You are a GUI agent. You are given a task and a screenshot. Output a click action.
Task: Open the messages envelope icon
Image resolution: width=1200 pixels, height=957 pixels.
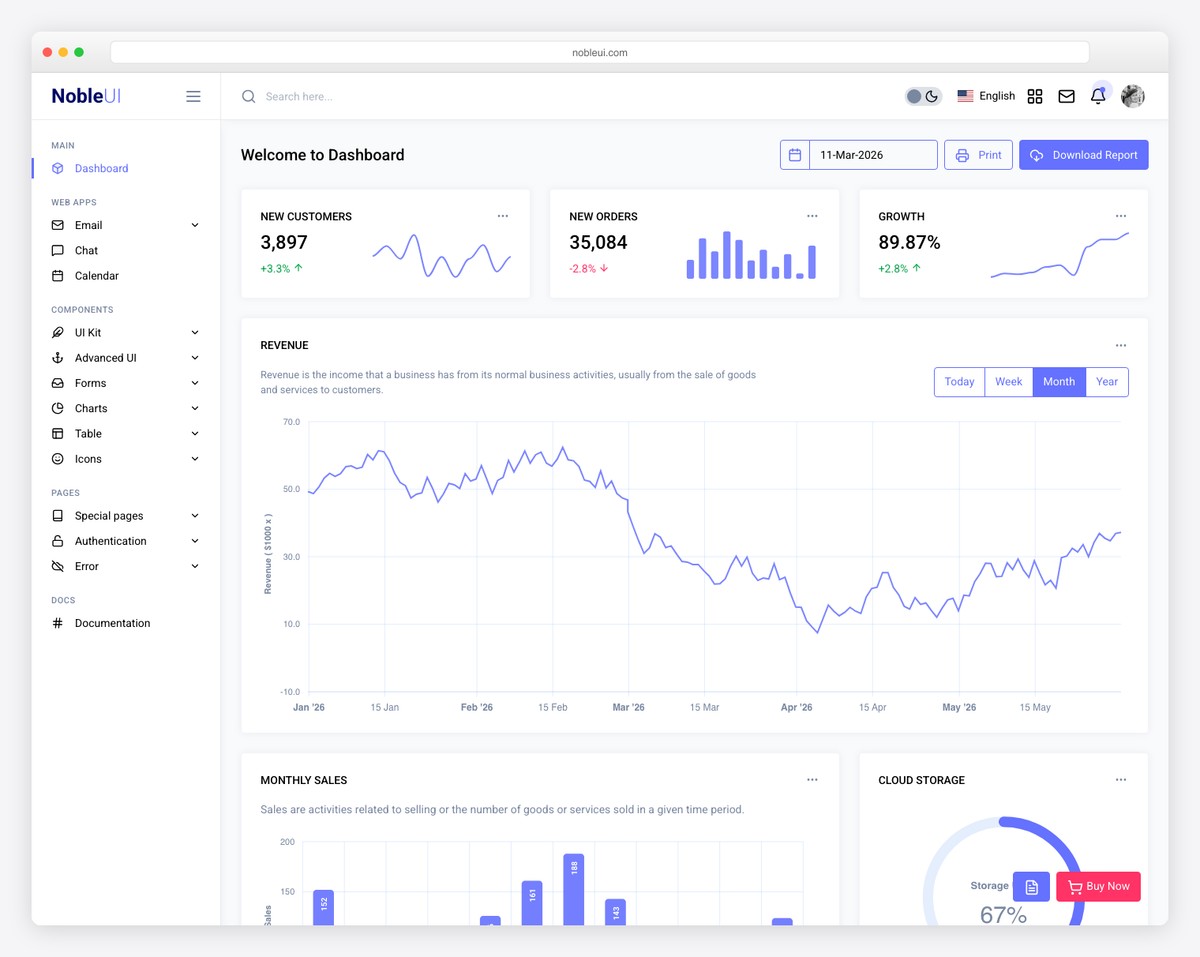(1066, 96)
